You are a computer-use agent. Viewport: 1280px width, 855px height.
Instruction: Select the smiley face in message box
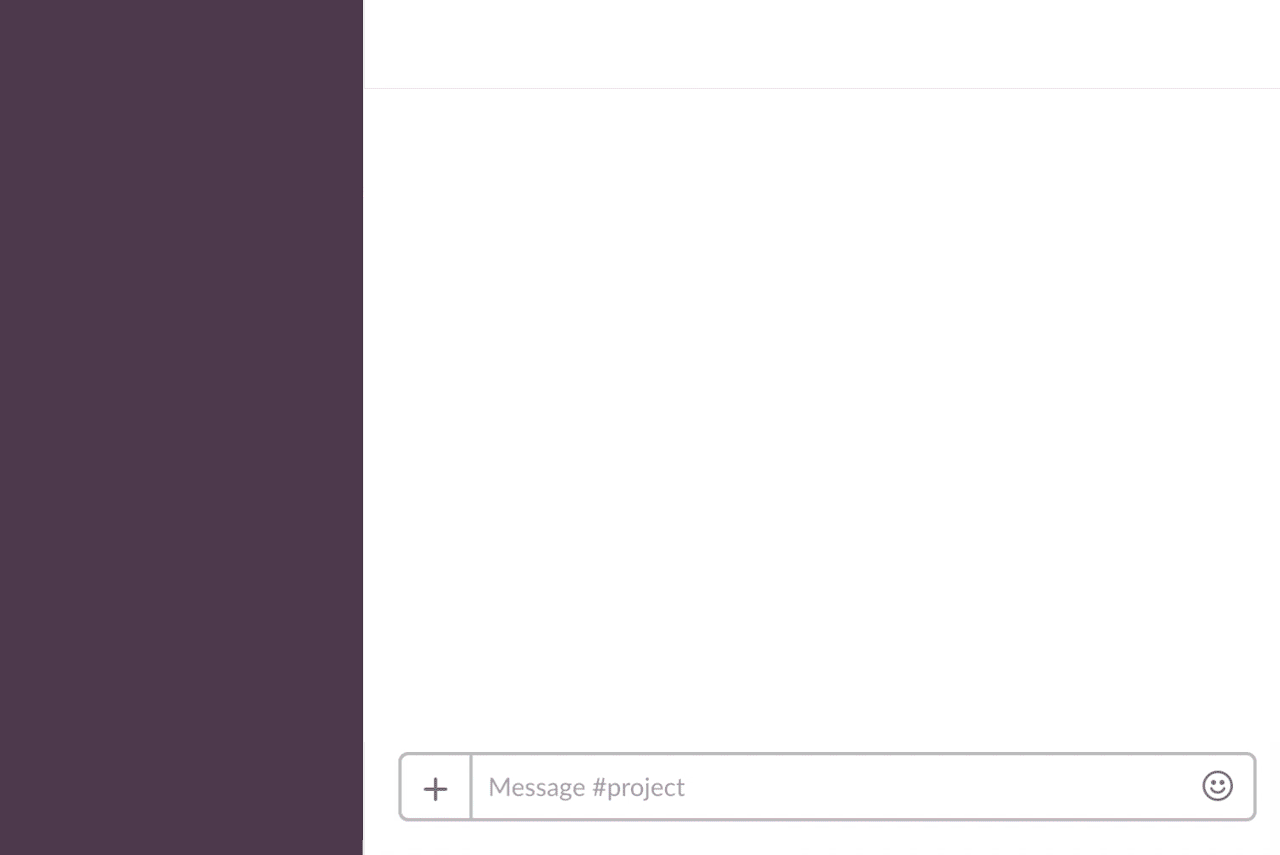coord(1217,786)
